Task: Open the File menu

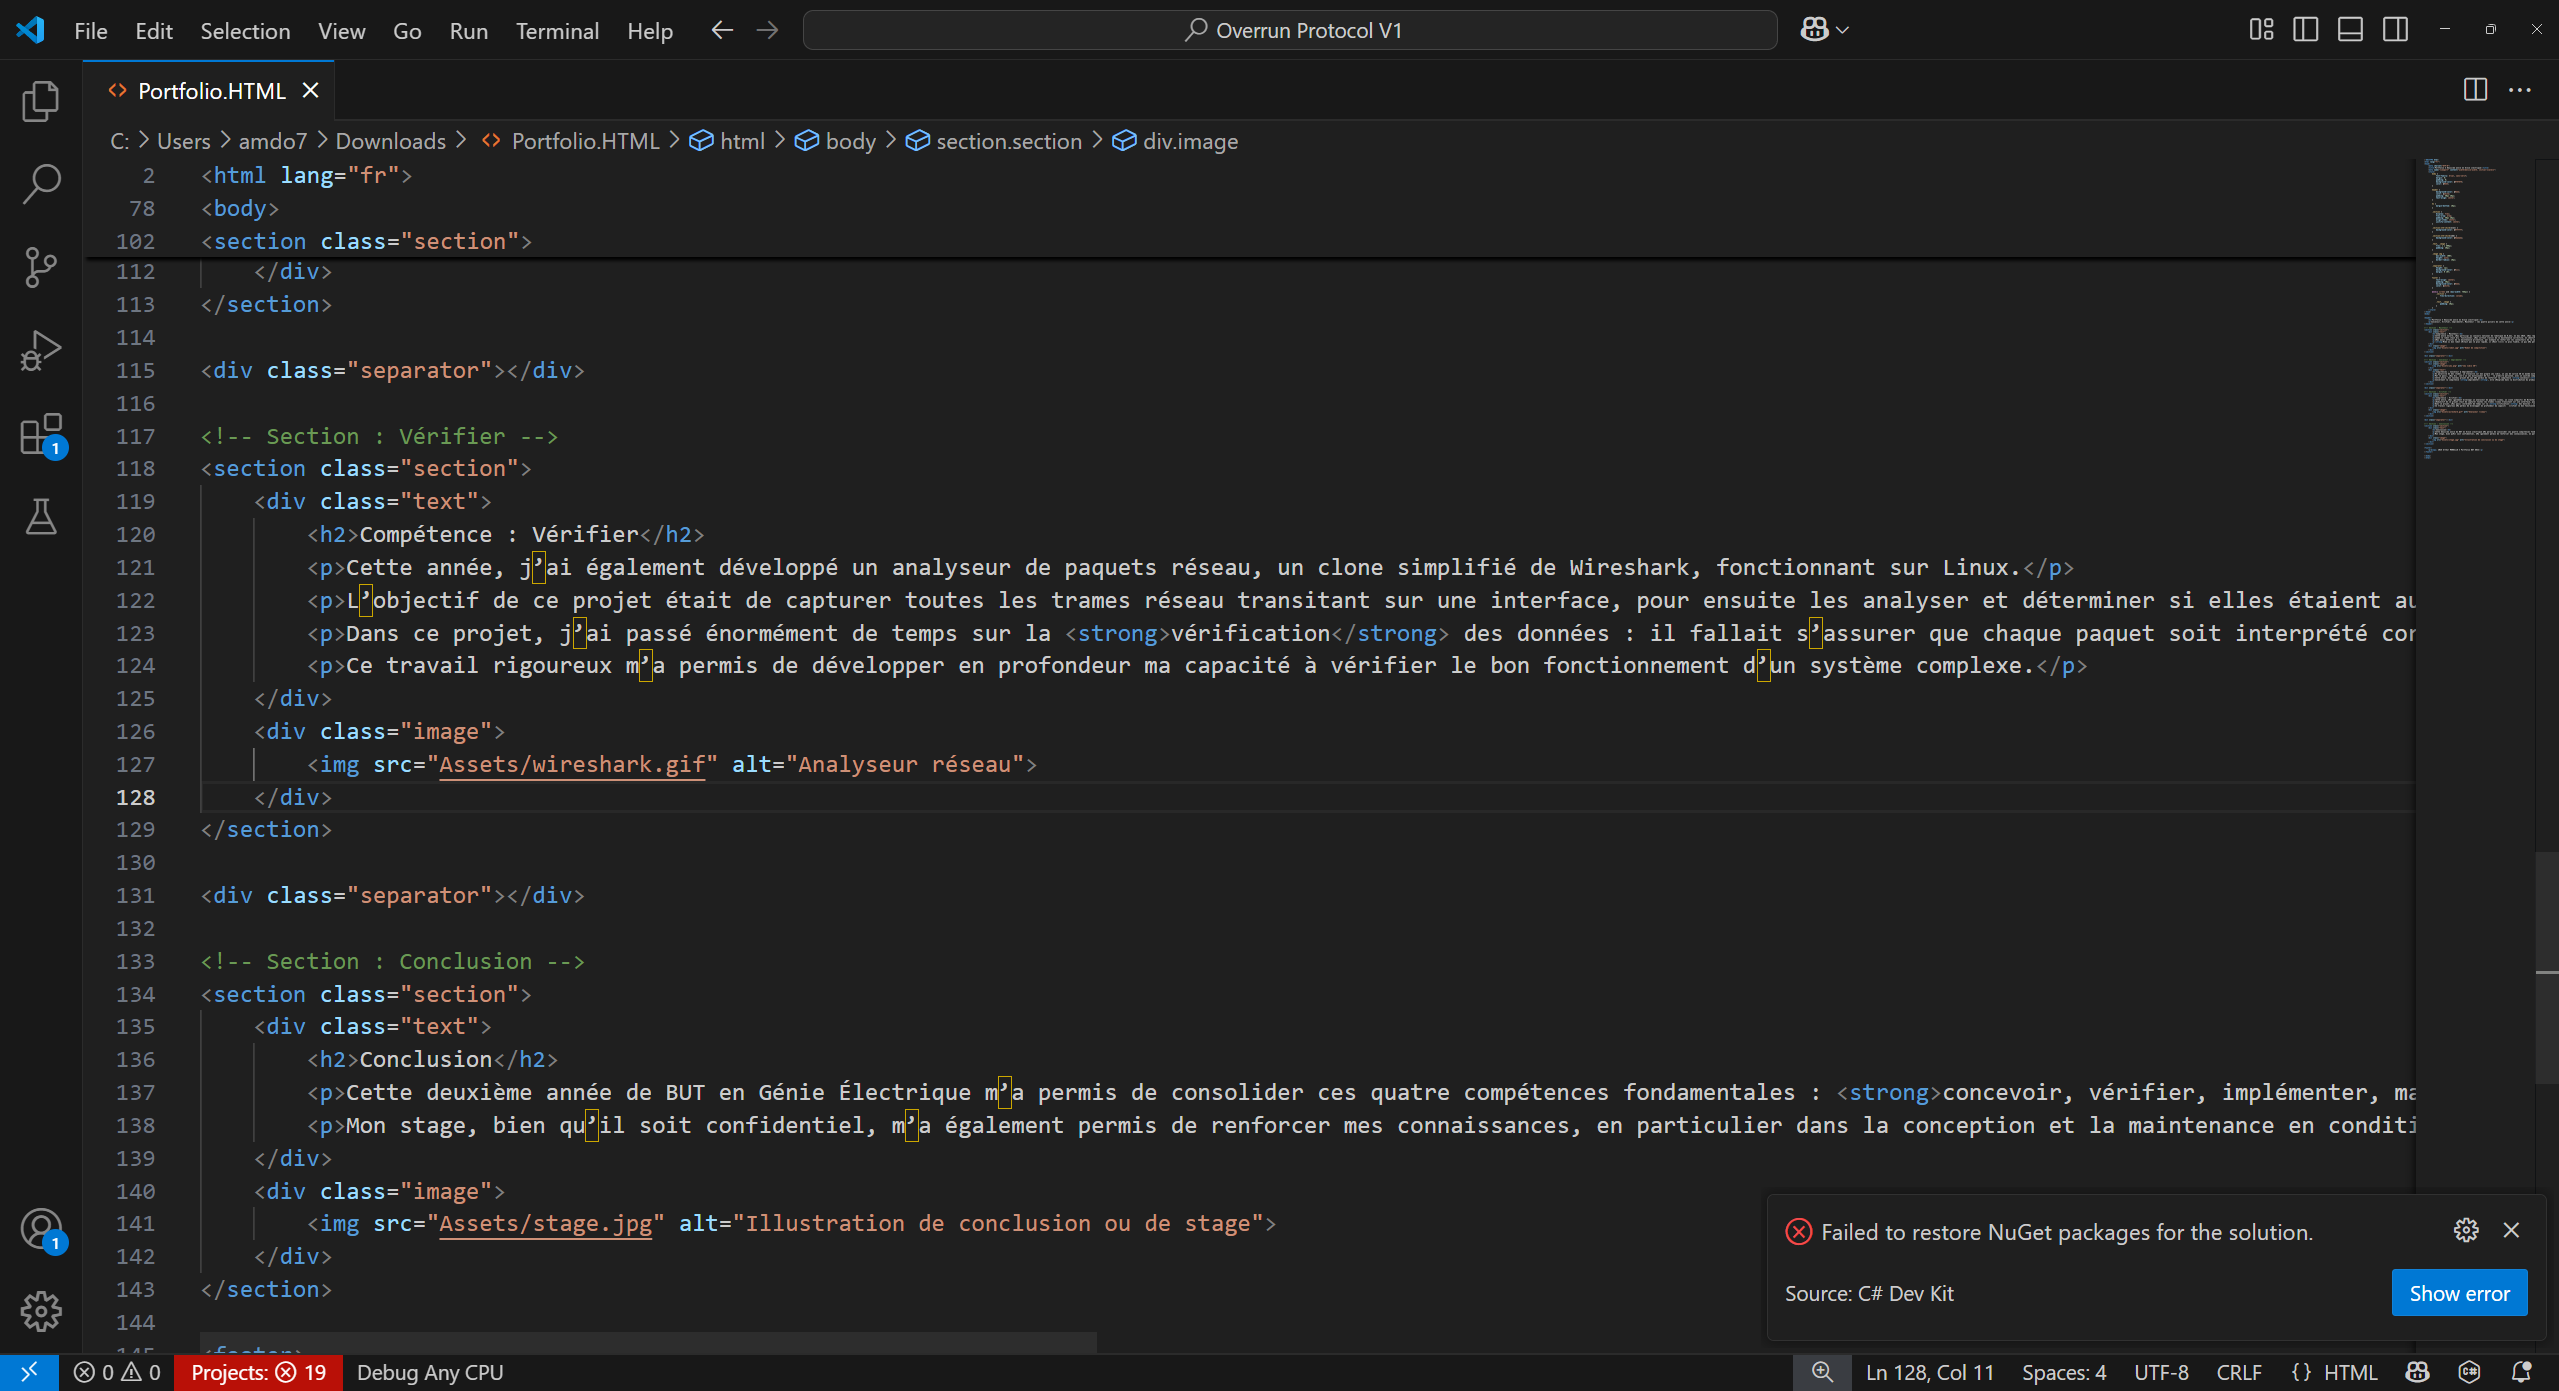Action: click(91, 31)
